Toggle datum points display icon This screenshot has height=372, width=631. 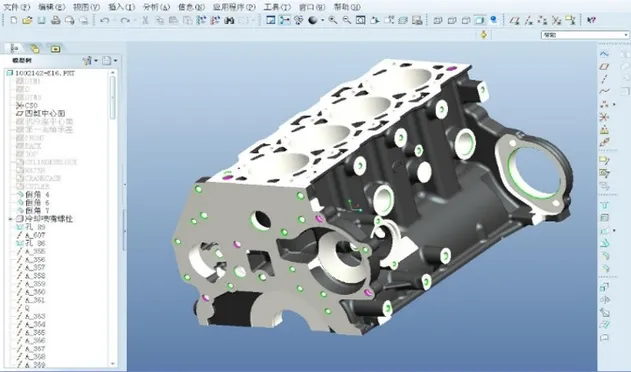(542, 20)
